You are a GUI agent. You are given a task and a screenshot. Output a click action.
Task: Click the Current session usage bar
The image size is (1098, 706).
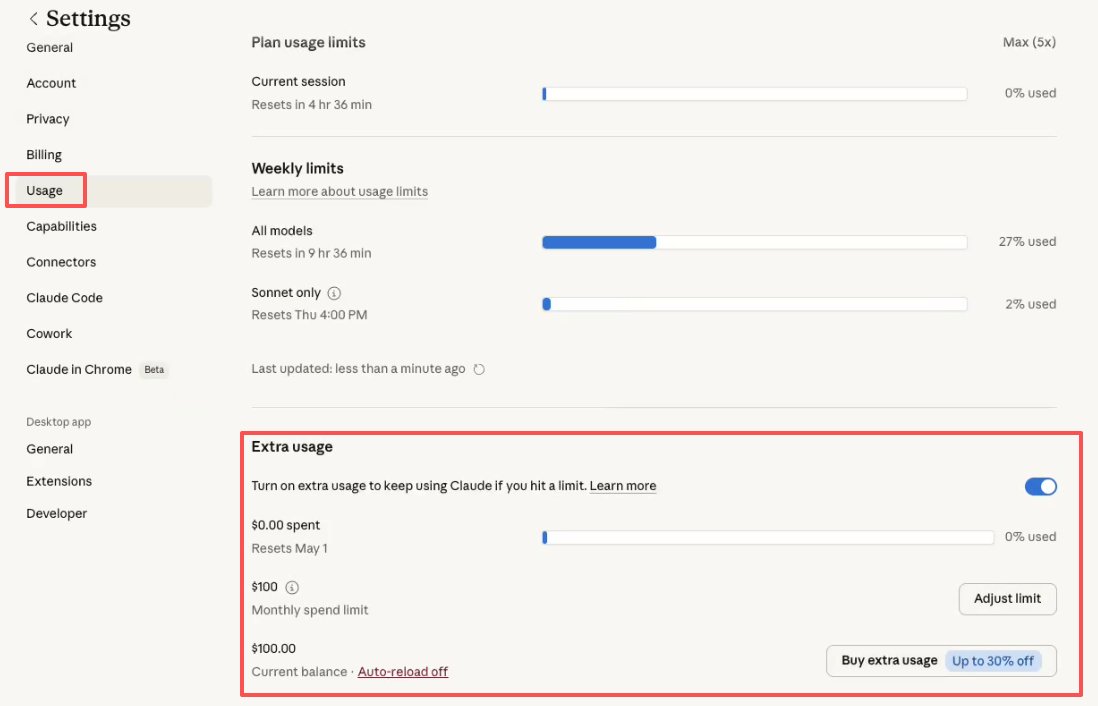point(754,94)
